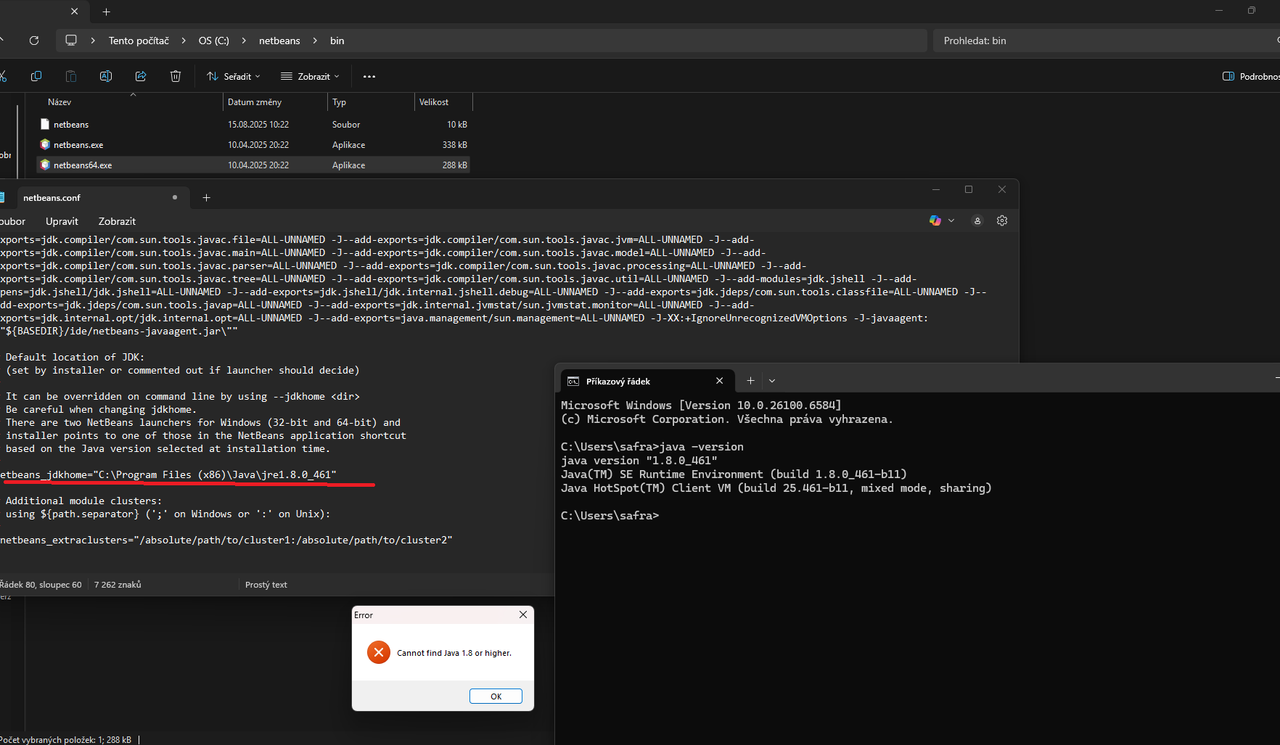
Task: Close the File Explorer tab
Action: [x=73, y=12]
